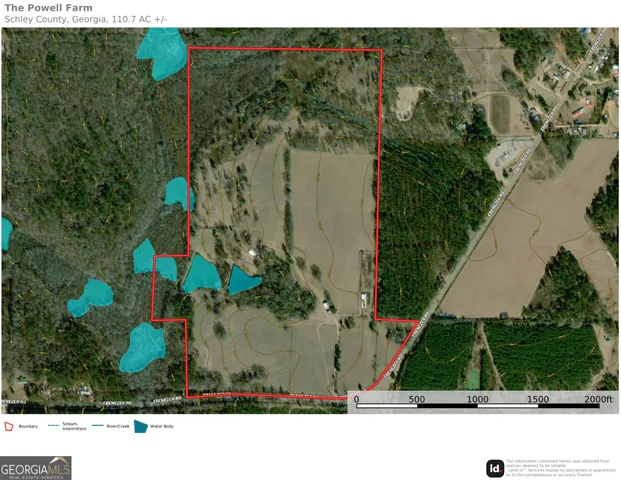The width and height of the screenshot is (621, 480).
Task: Click the black 'id.' Land id logo
Action: point(495,469)
